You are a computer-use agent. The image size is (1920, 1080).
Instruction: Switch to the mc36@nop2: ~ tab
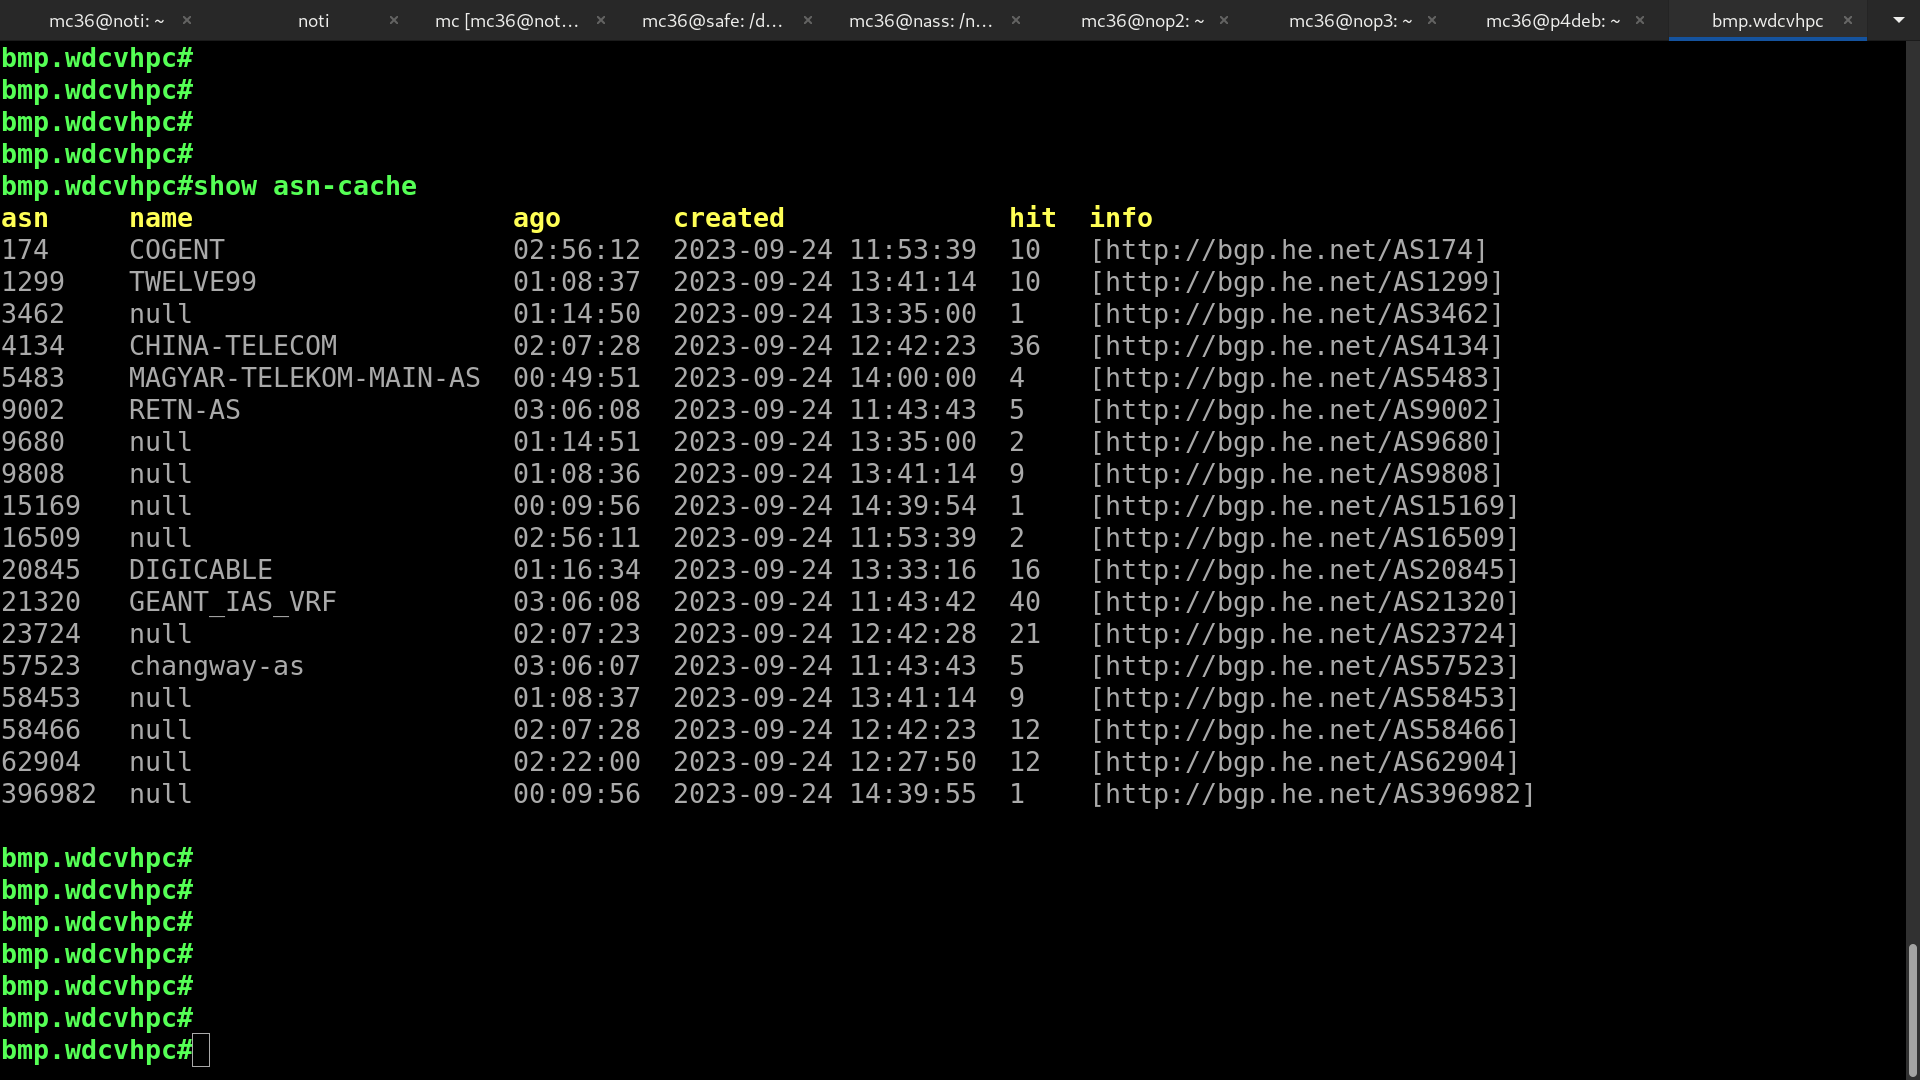click(1142, 20)
